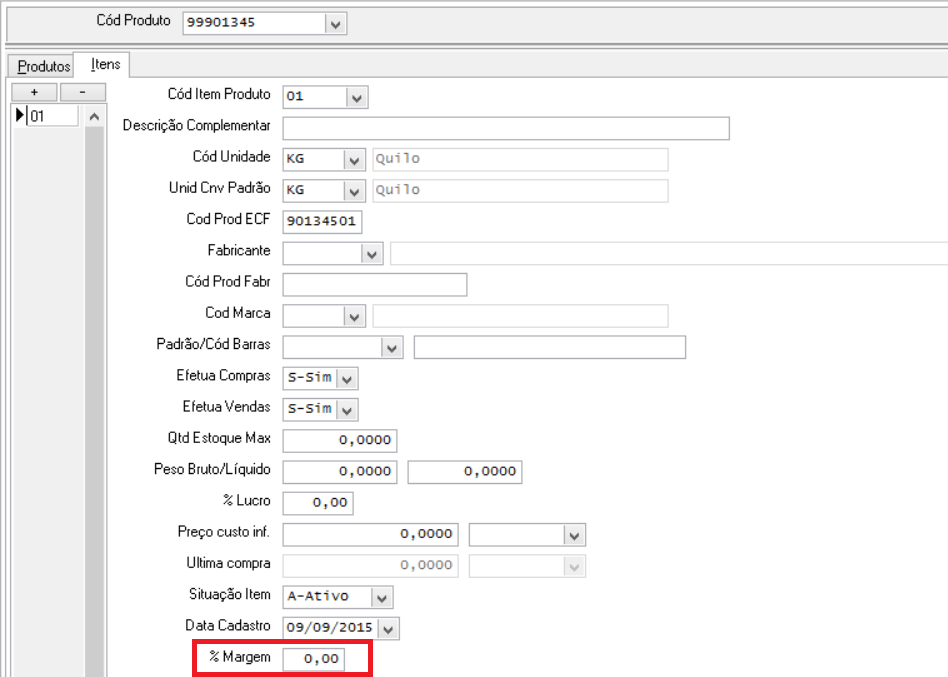Open the Efetua Vendas dropdown
948x677 pixels.
tap(347, 409)
